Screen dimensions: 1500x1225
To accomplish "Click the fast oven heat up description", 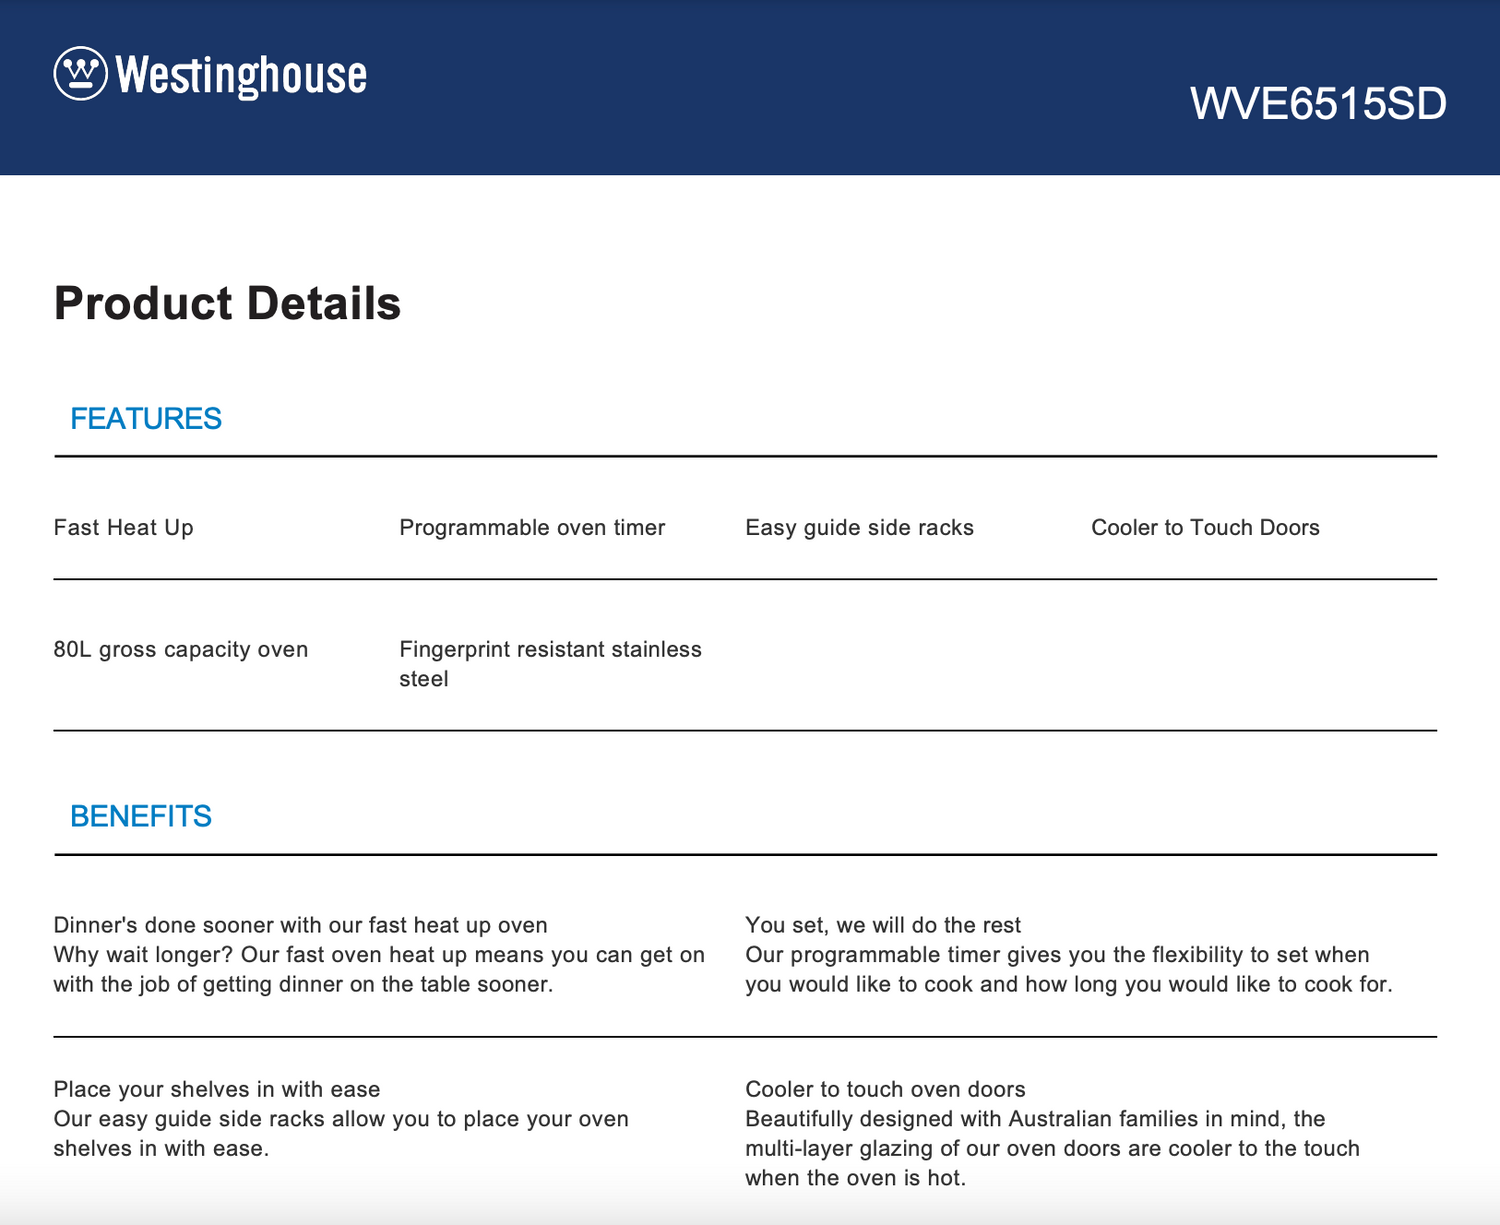I will [x=380, y=969].
